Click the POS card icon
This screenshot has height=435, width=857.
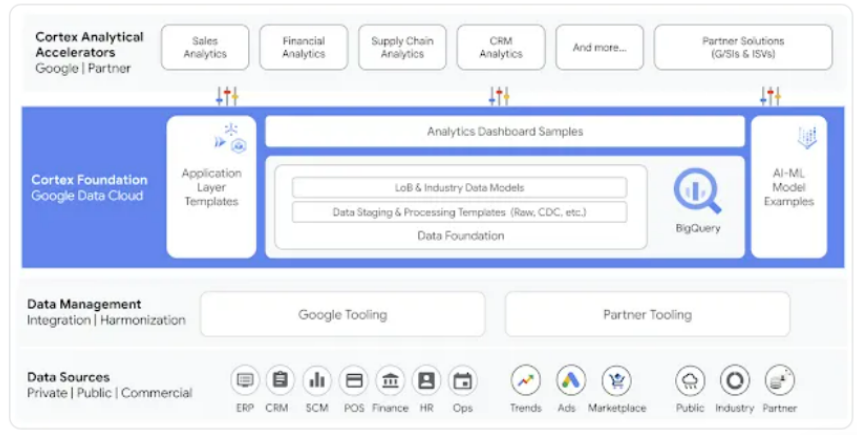354,380
